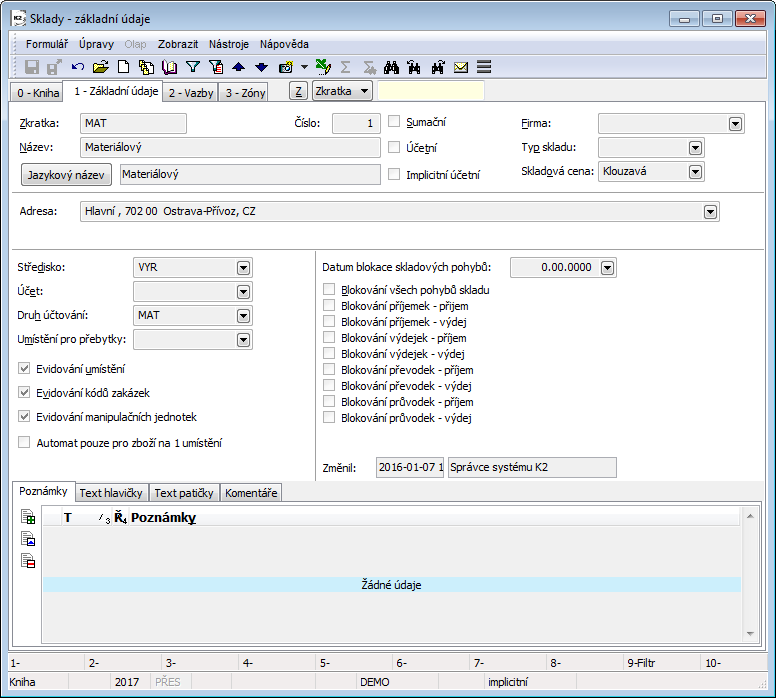Expand the Středisko dropdown list

[x=242, y=268]
